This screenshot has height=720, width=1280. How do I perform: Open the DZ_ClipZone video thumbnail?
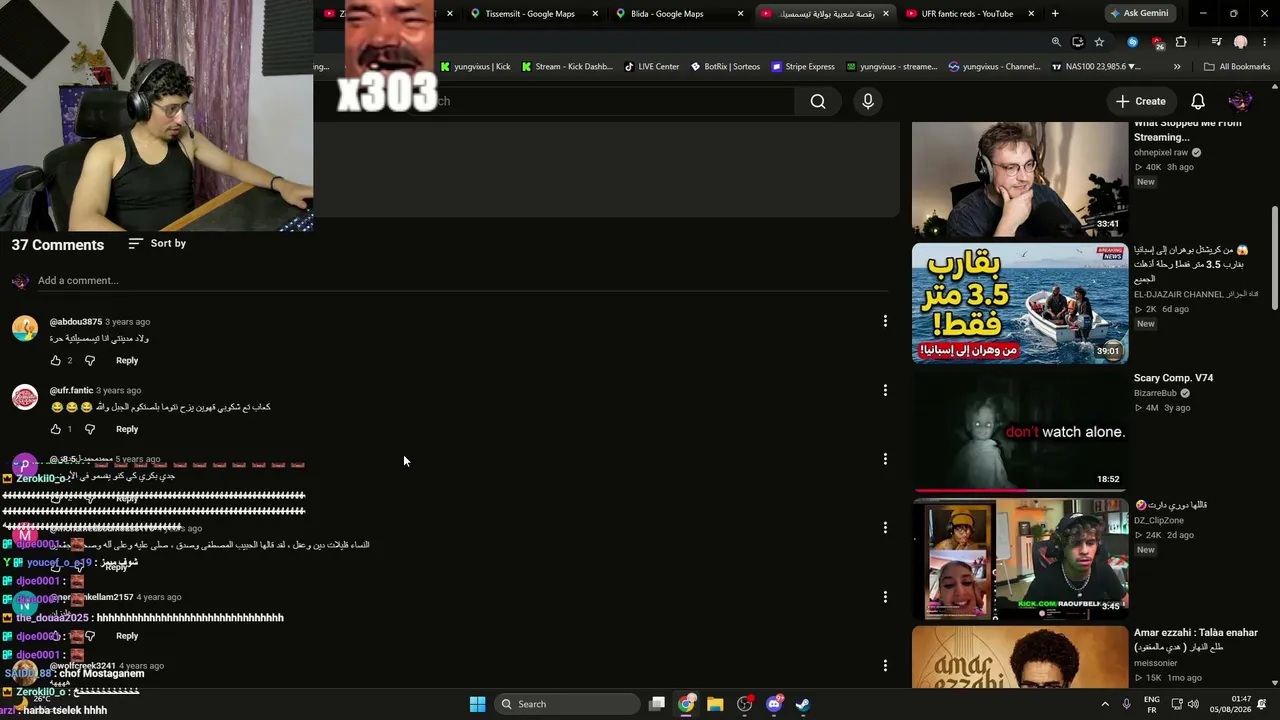tap(1020, 557)
